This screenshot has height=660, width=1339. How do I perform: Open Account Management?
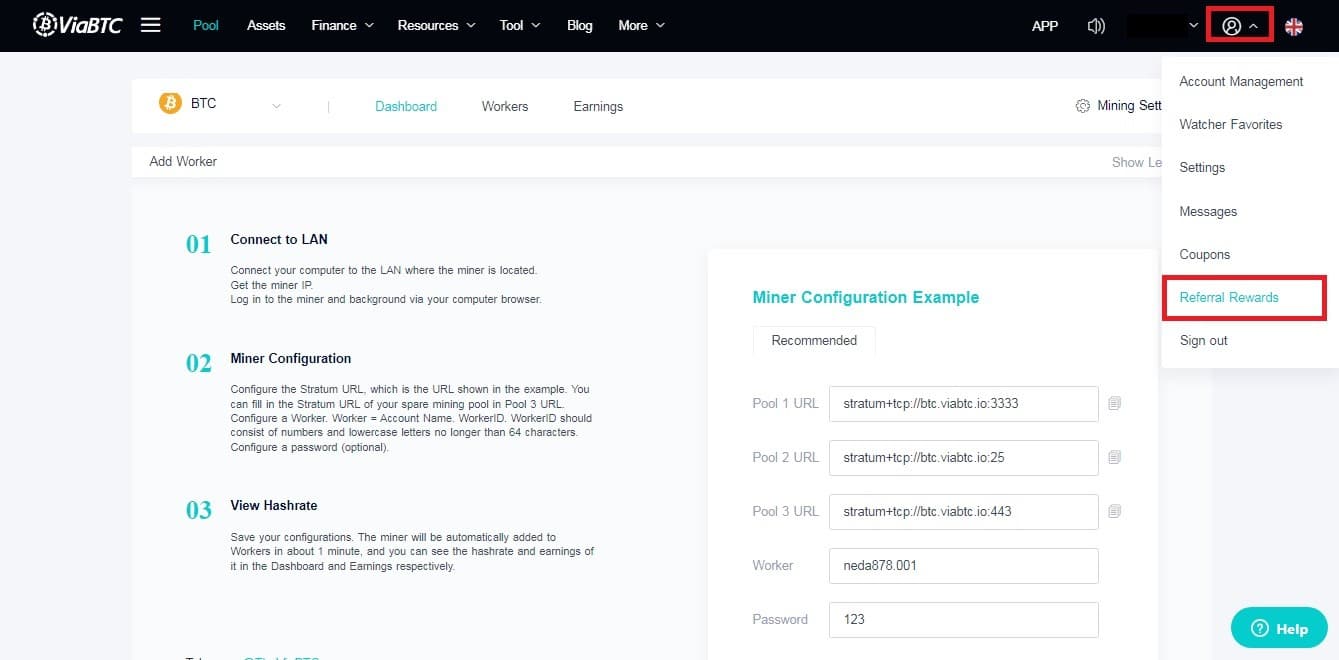(1241, 81)
